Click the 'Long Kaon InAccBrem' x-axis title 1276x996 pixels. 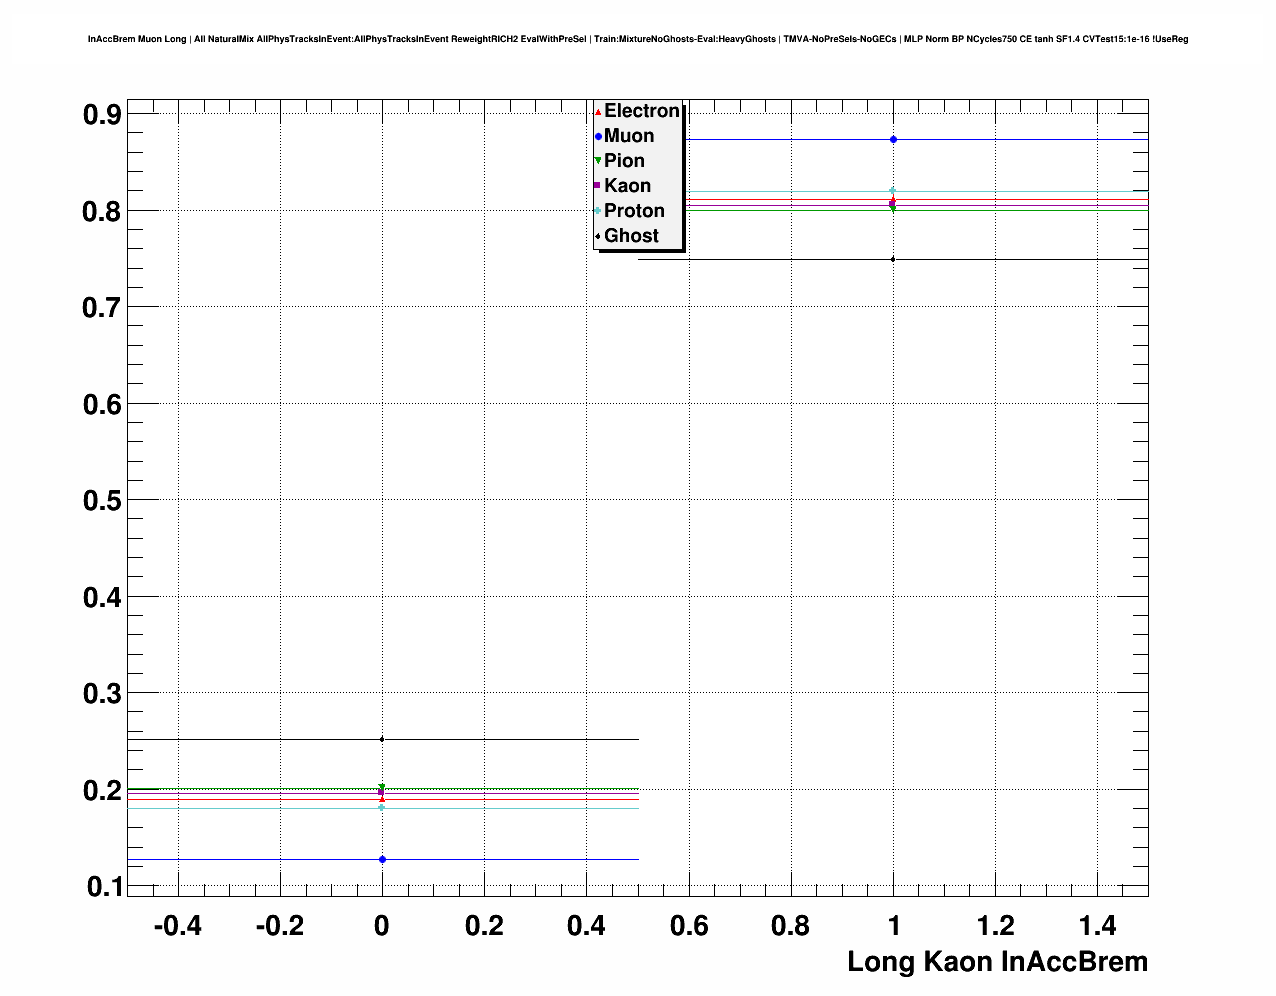coord(997,962)
